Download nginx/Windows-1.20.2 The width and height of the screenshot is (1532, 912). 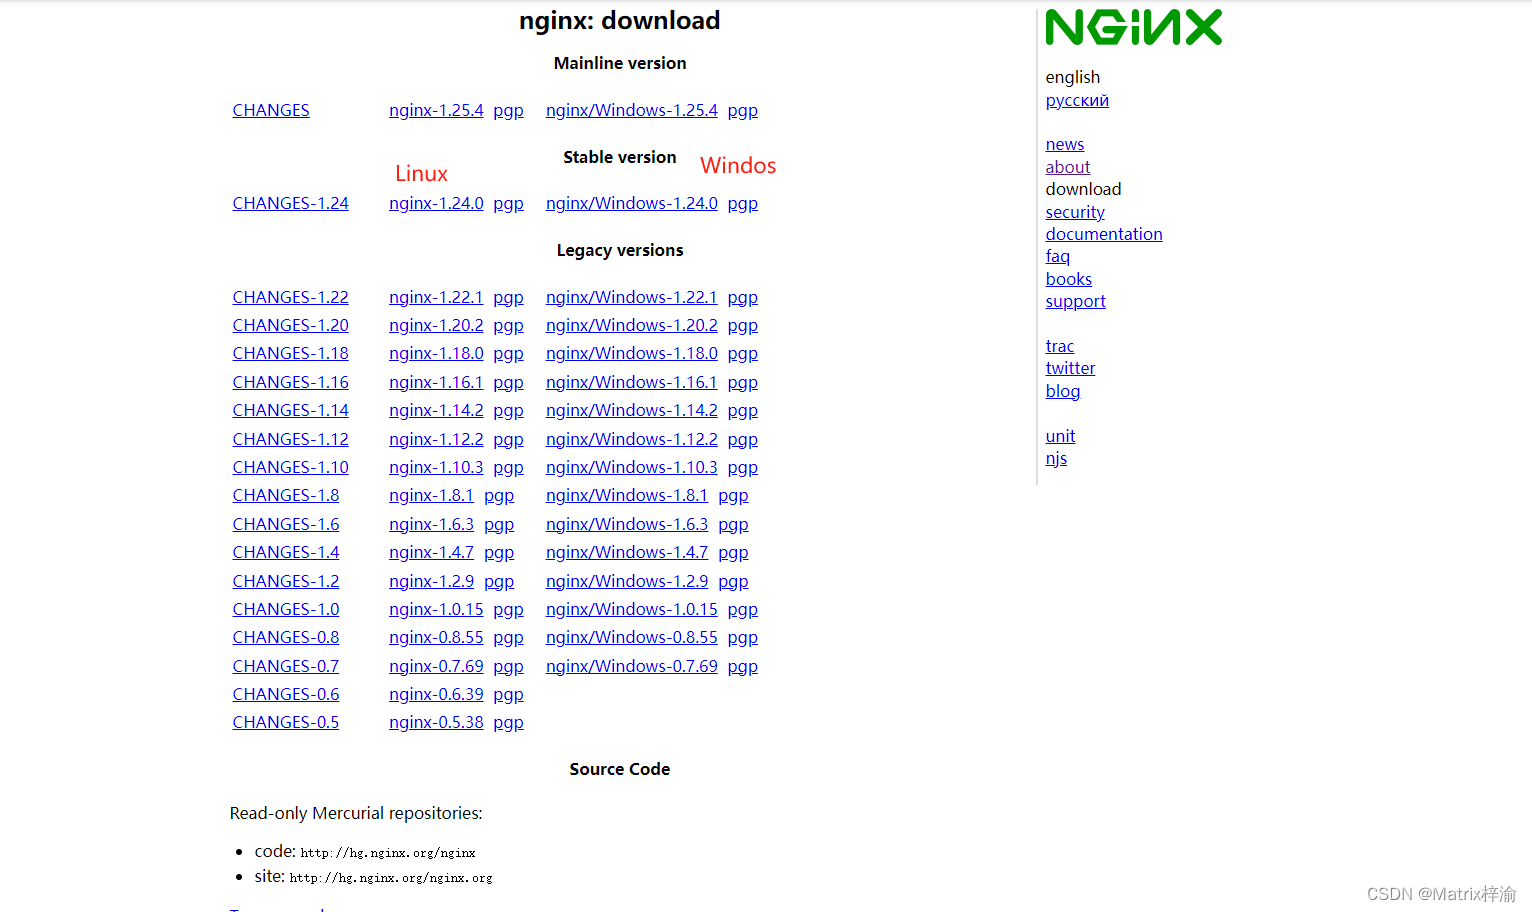632,325
